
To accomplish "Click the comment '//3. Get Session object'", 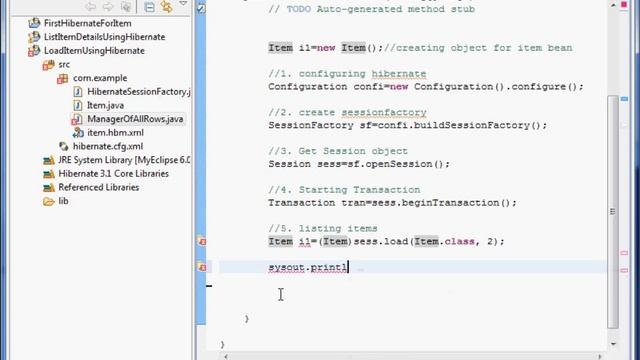I will (338, 151).
